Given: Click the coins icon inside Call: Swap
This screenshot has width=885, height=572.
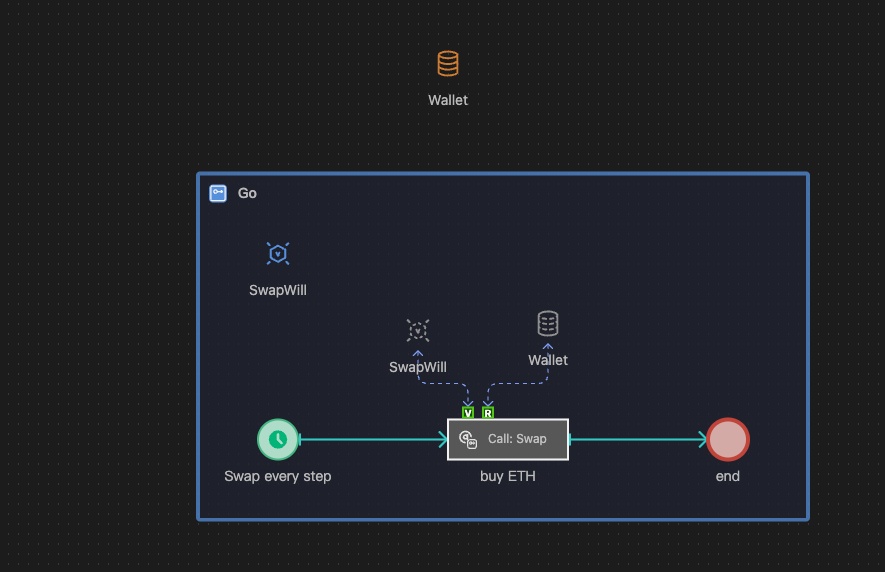Looking at the screenshot, I should pyautogui.click(x=468, y=439).
